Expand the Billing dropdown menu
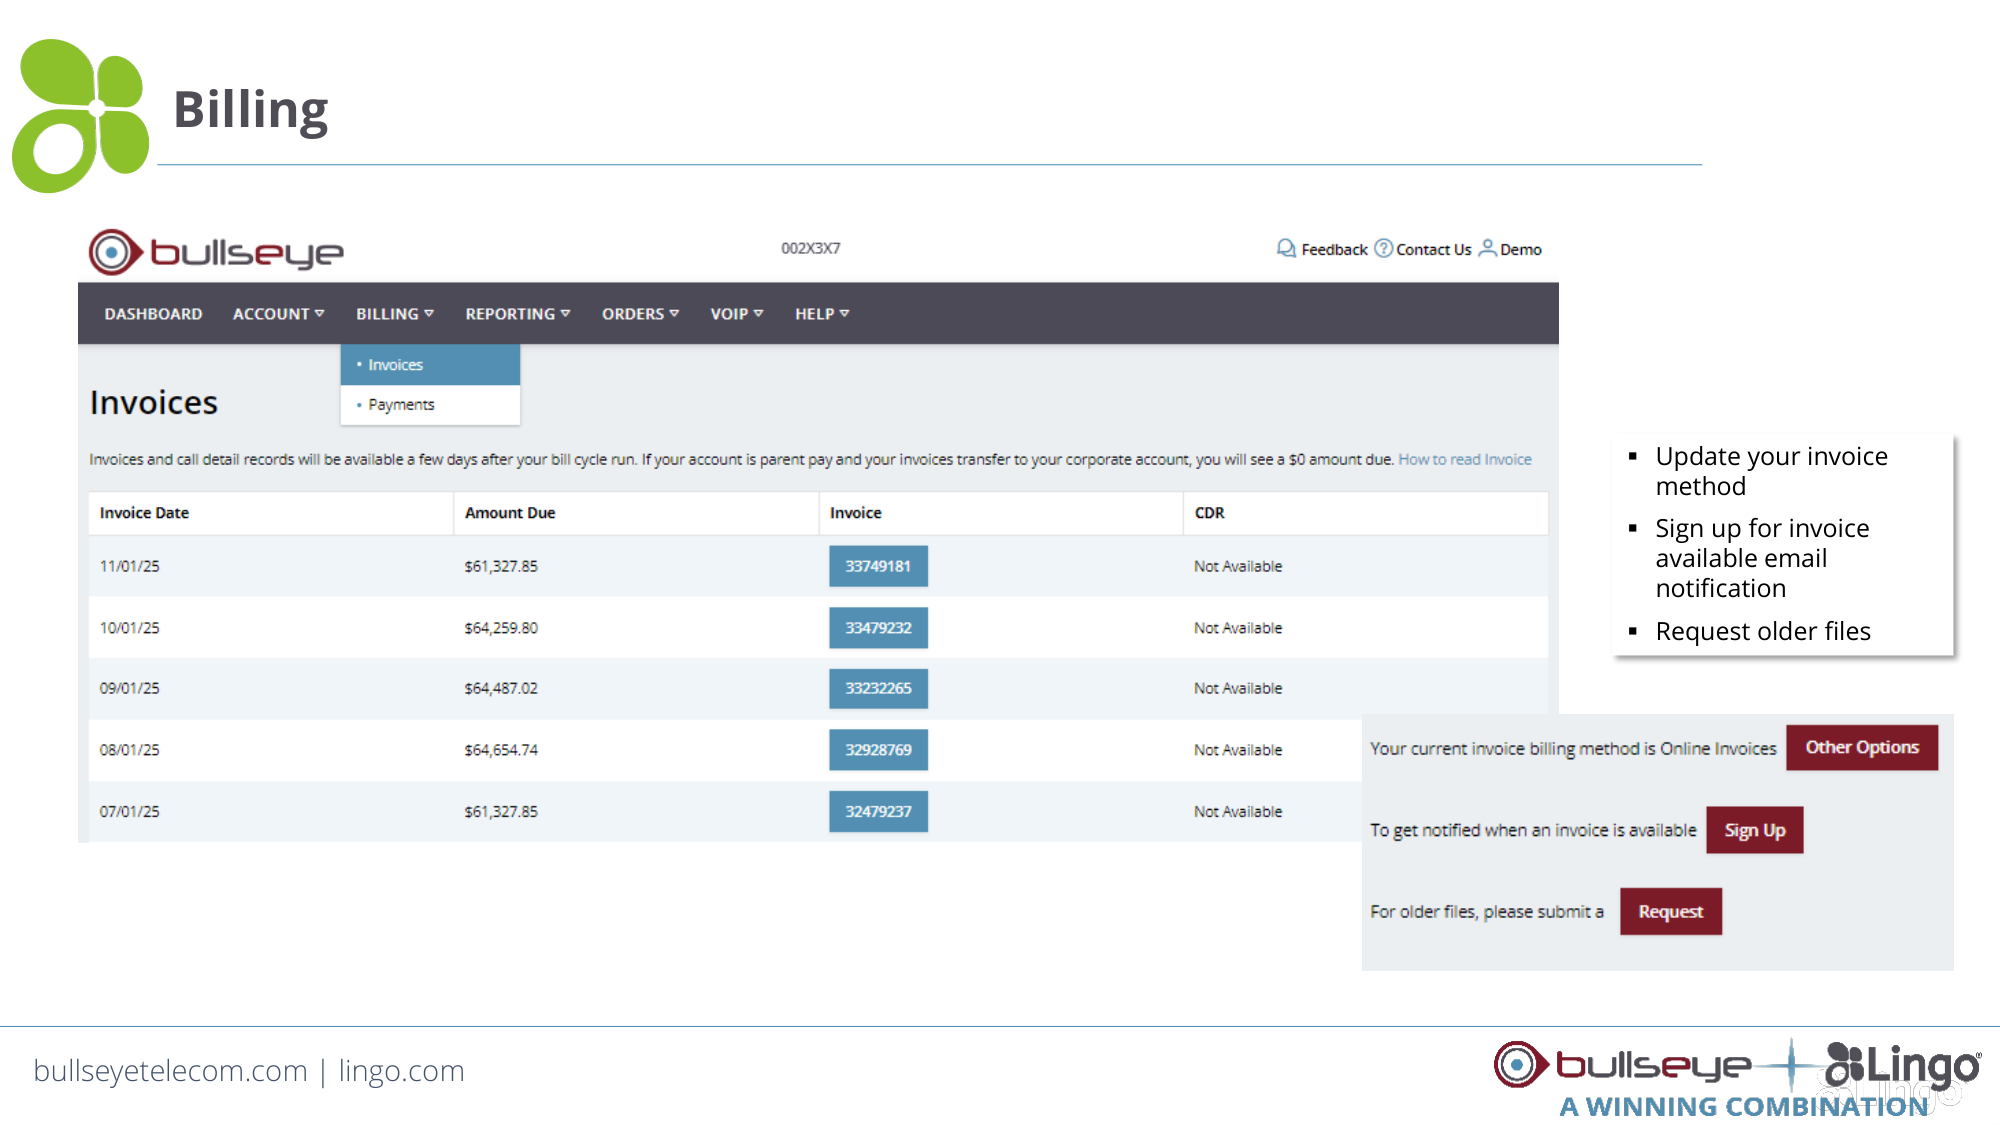Image resolution: width=2000 pixels, height=1125 pixels. (x=395, y=314)
